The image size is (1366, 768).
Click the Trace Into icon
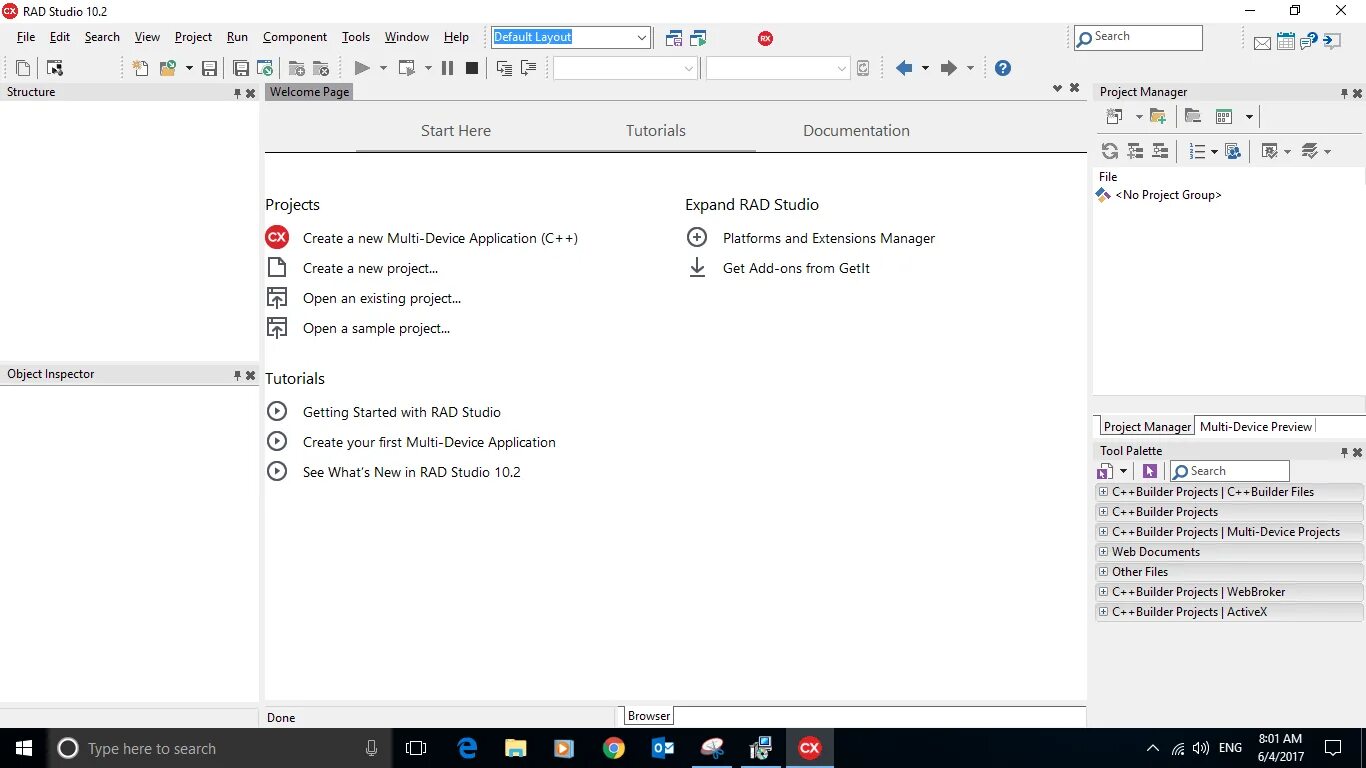(504, 68)
